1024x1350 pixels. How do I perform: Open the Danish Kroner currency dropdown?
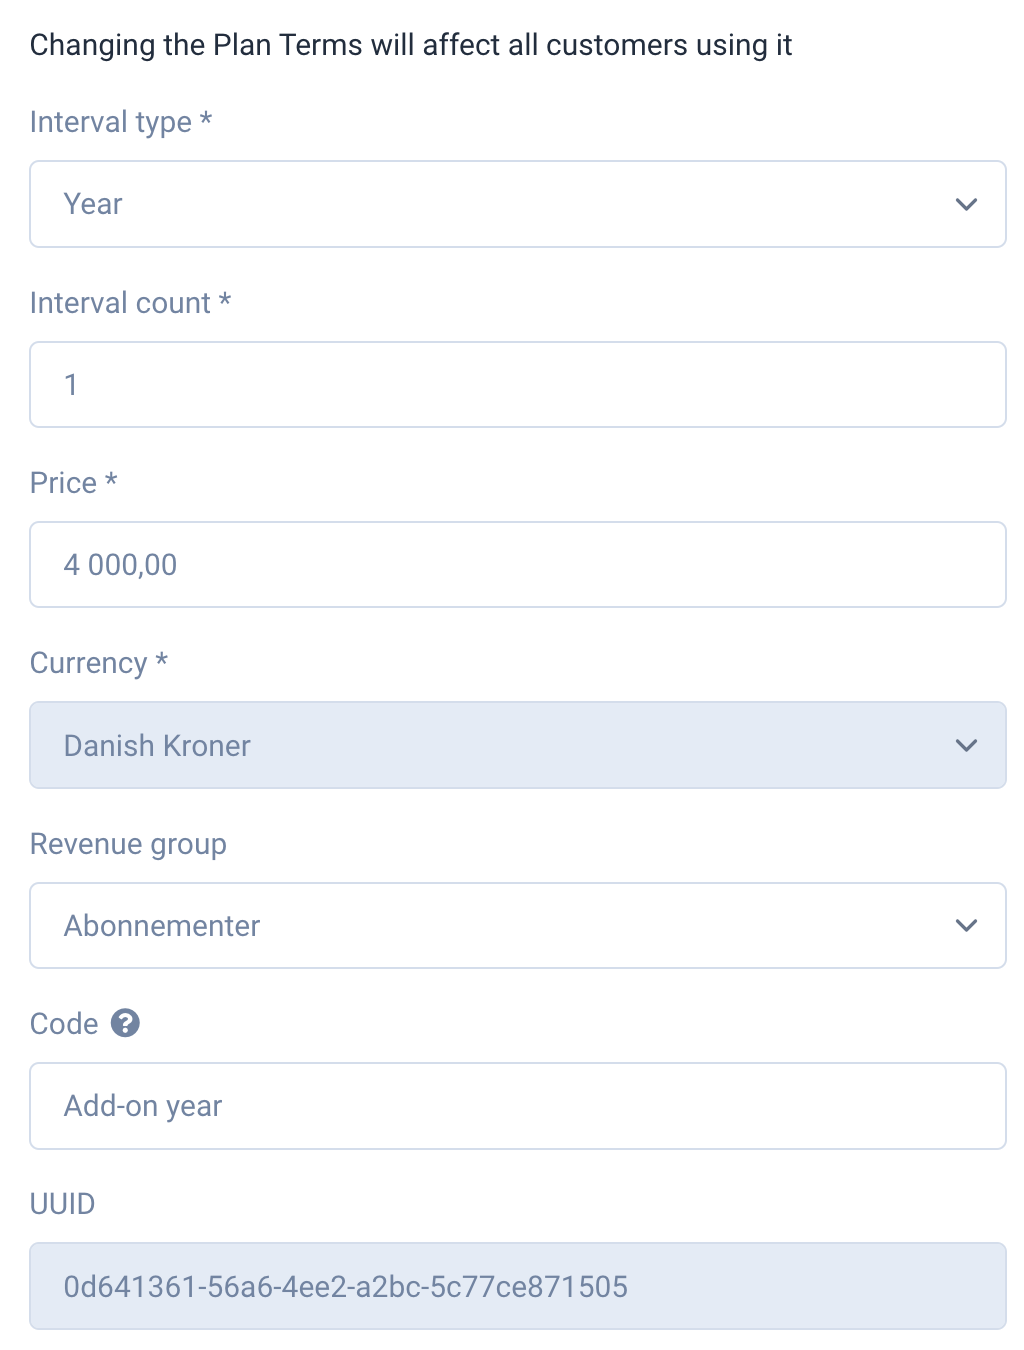(518, 745)
